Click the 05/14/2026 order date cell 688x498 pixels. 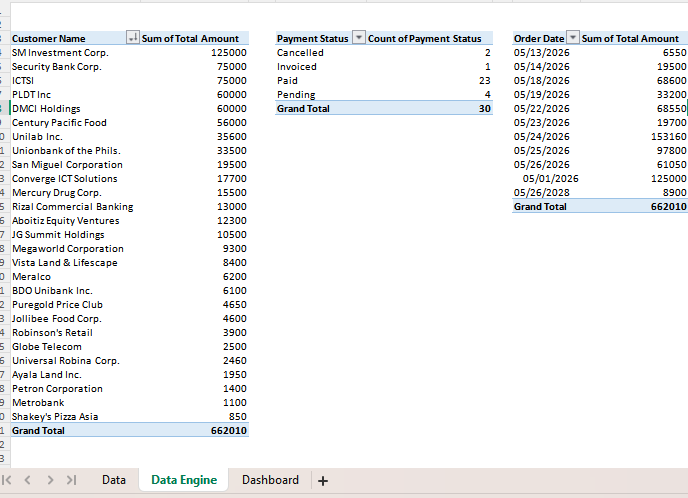546,67
